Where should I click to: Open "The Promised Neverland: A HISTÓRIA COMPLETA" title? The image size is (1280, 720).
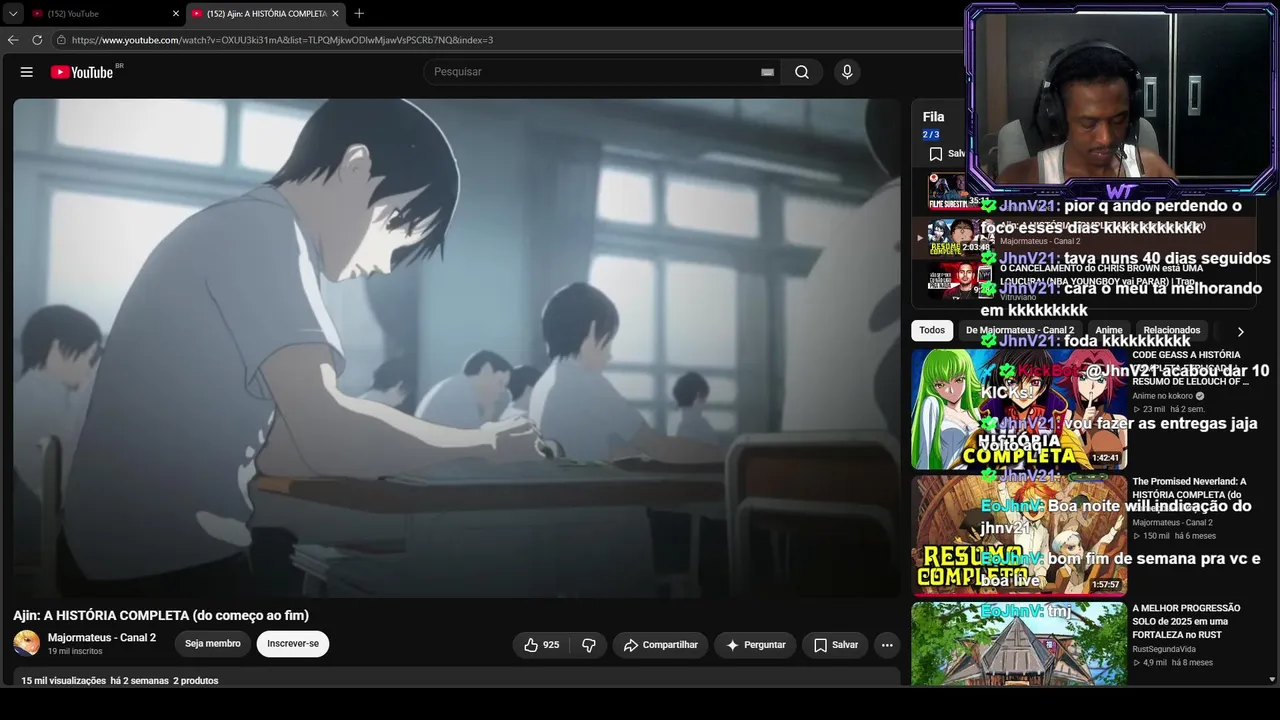click(x=1190, y=495)
